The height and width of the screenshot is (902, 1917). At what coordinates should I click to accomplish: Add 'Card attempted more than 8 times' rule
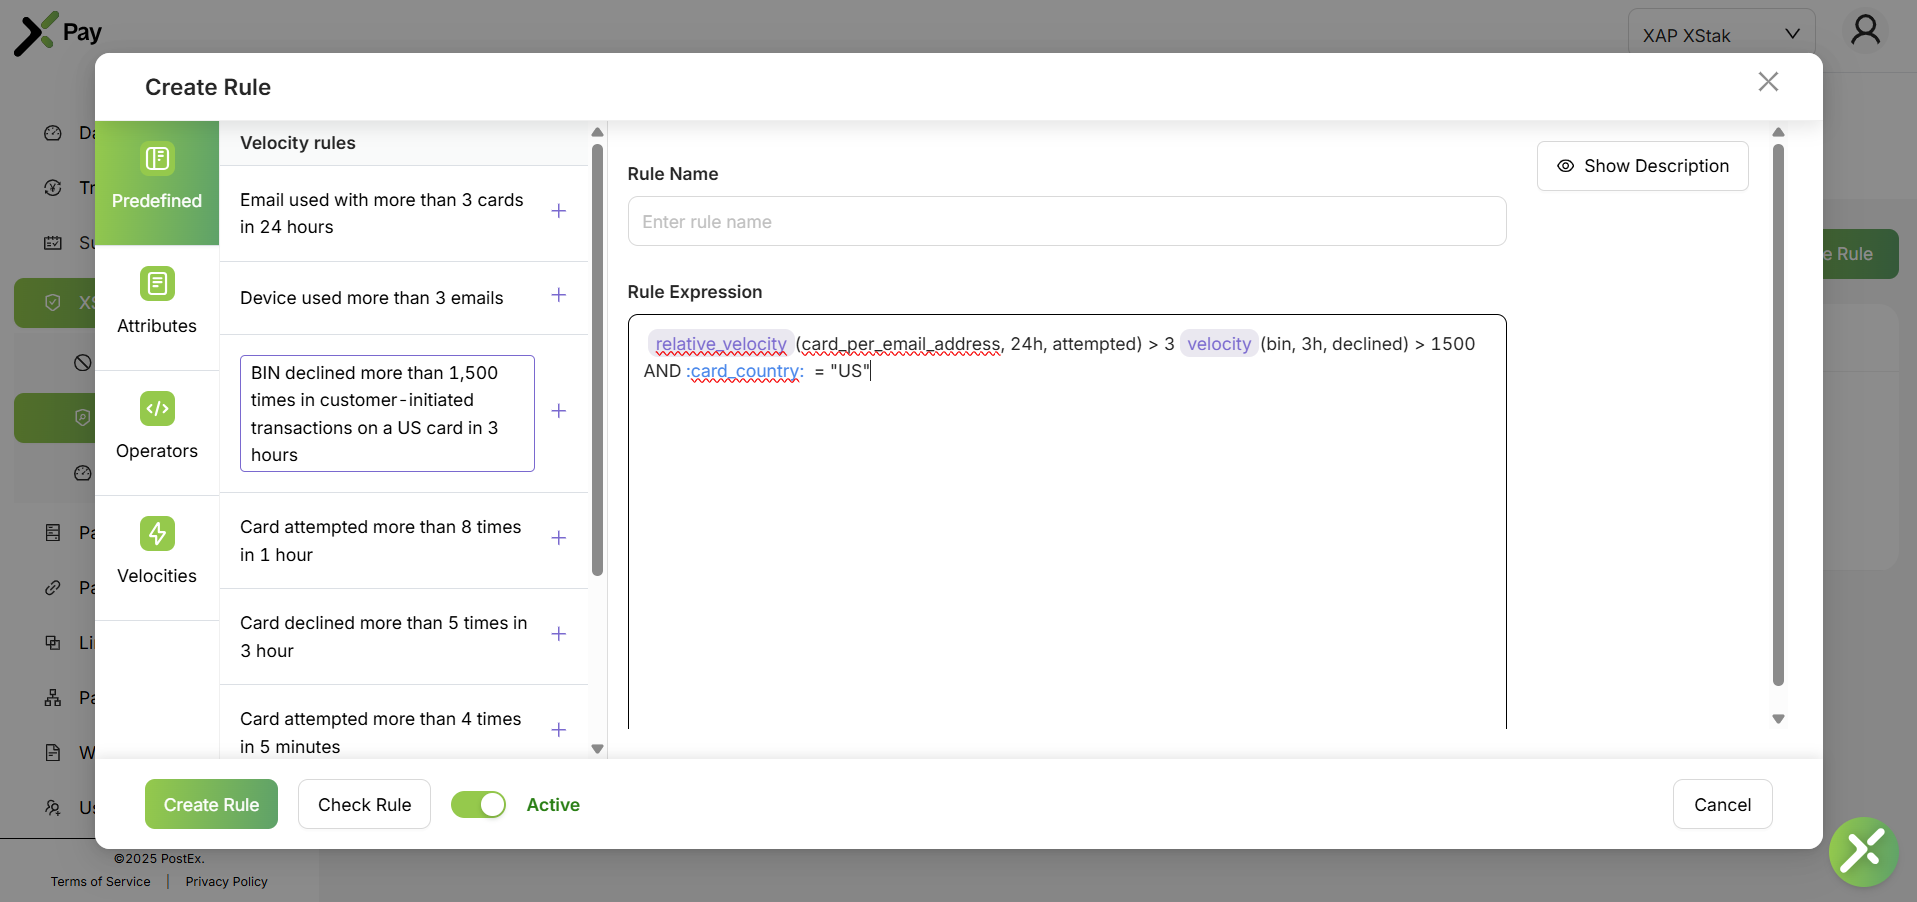pos(558,538)
